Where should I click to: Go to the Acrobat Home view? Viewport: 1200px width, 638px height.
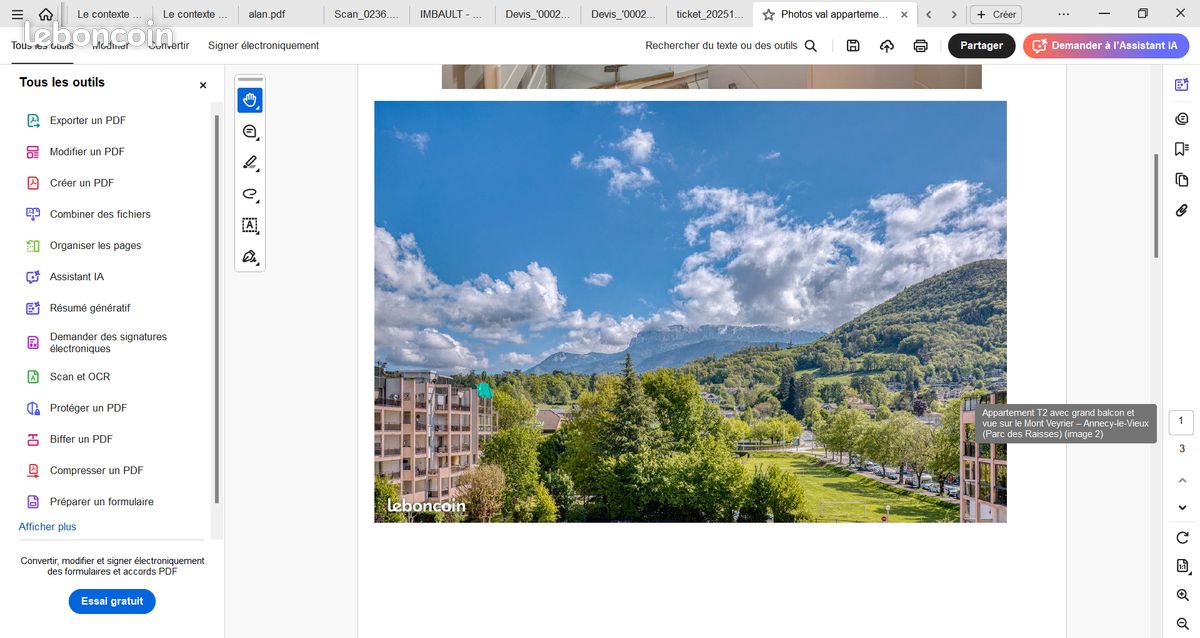click(x=46, y=14)
